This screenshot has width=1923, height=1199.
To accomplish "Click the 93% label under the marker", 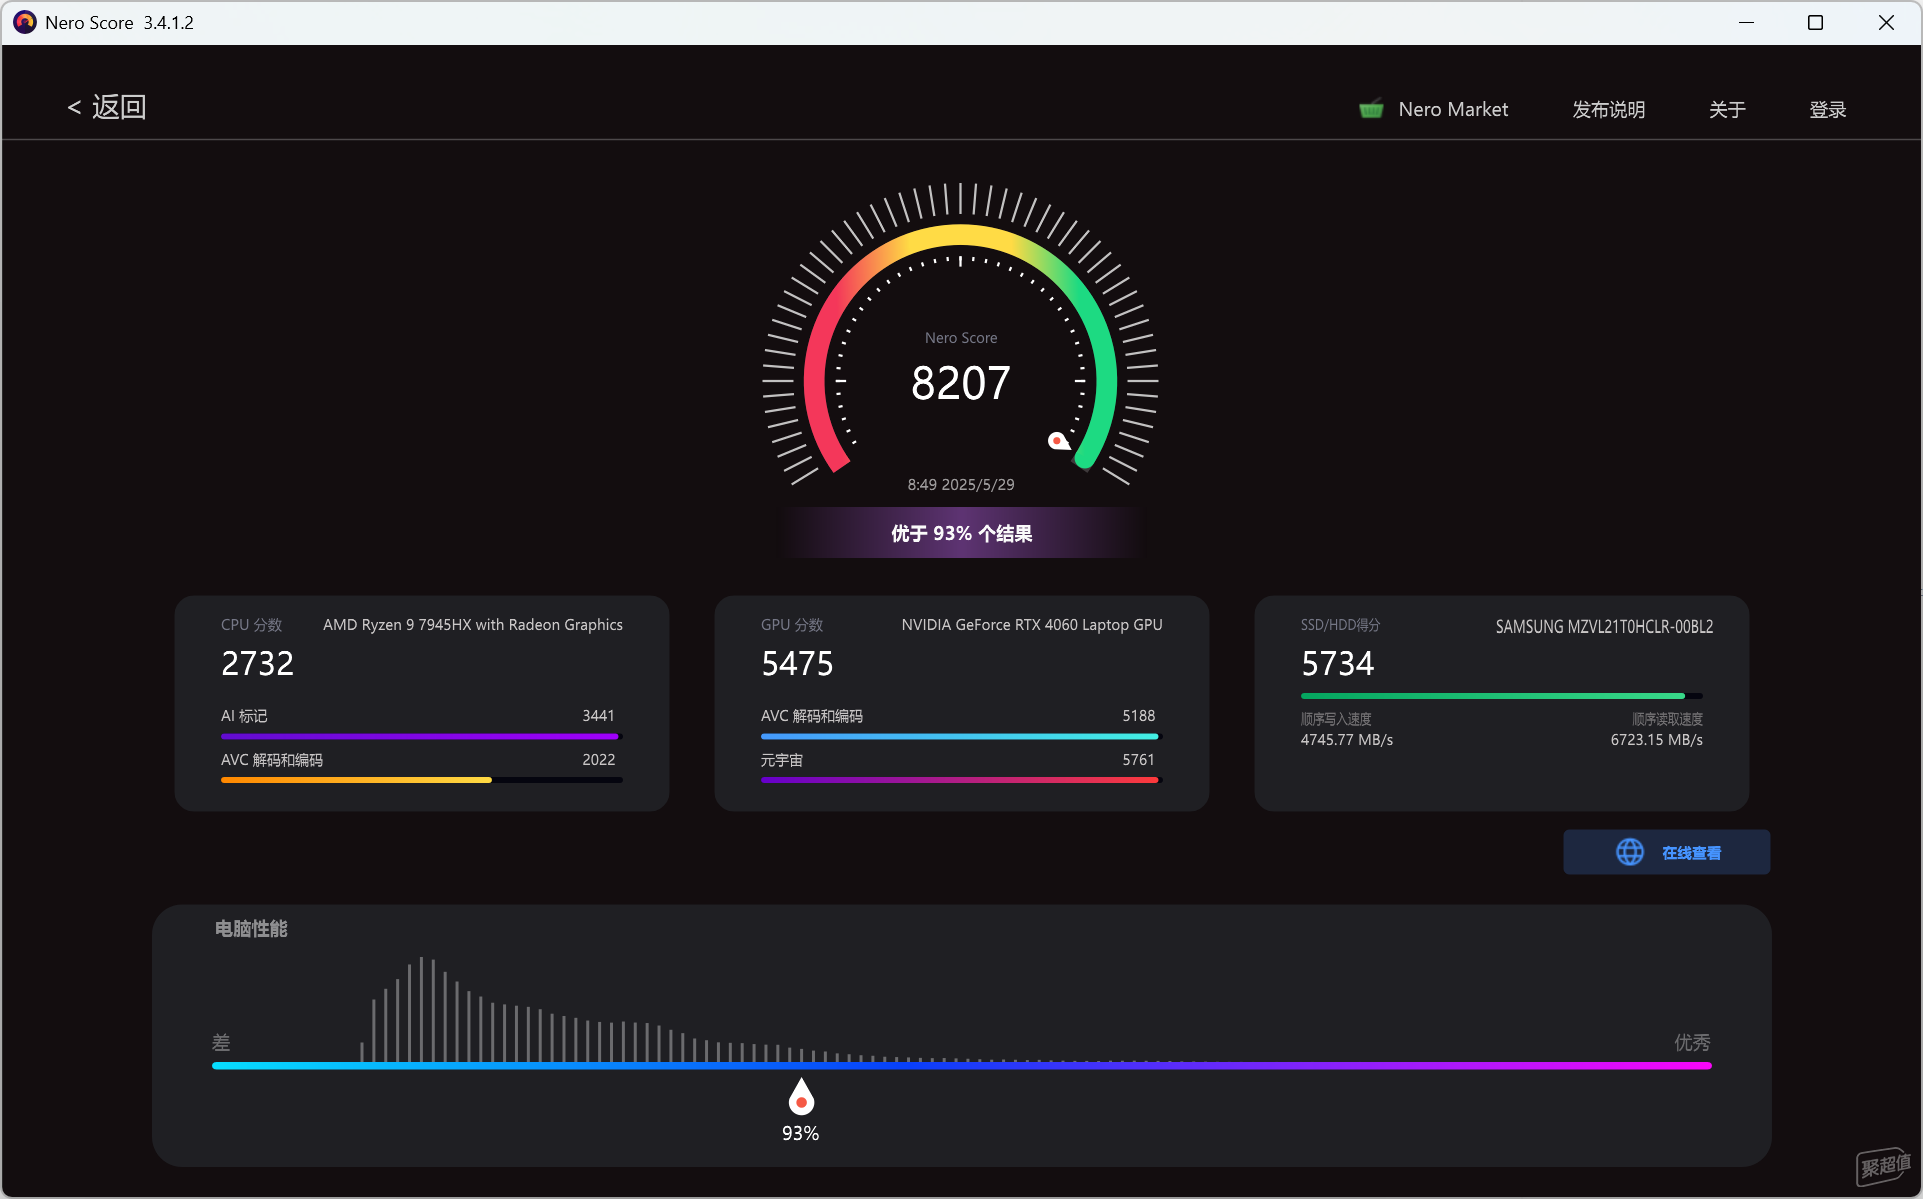I will [x=800, y=1133].
